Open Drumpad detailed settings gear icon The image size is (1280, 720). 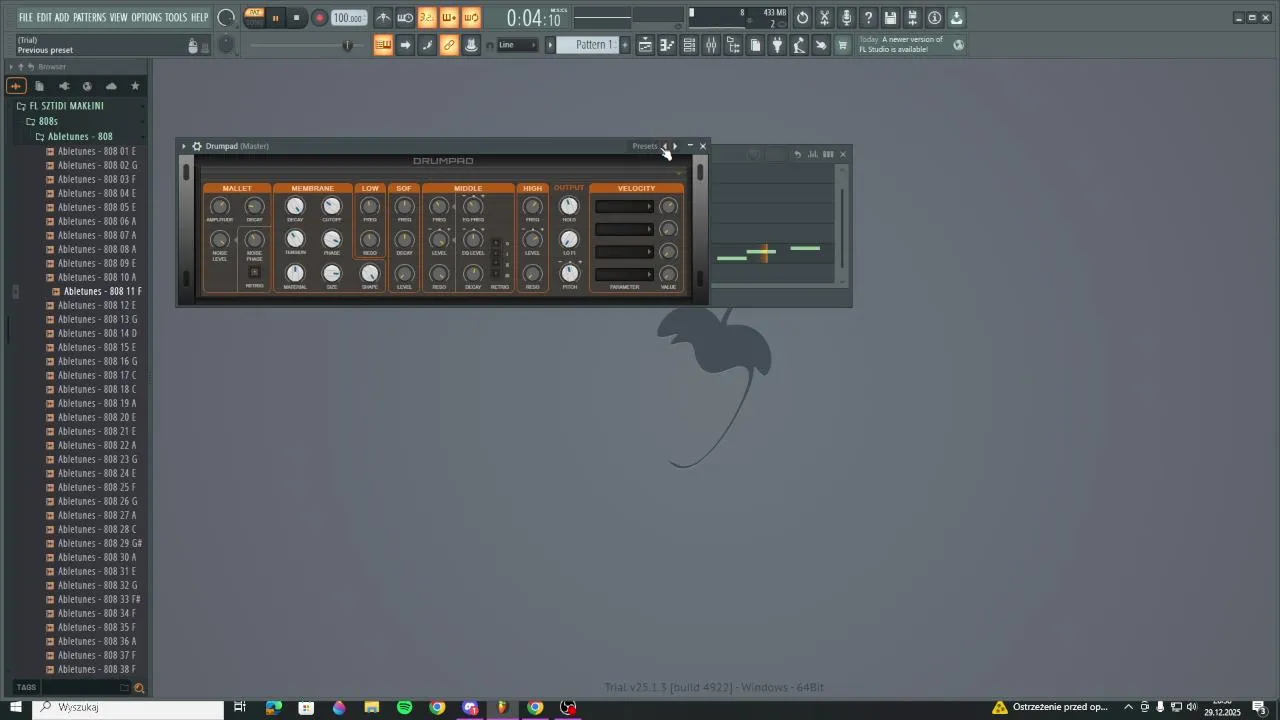(197, 146)
